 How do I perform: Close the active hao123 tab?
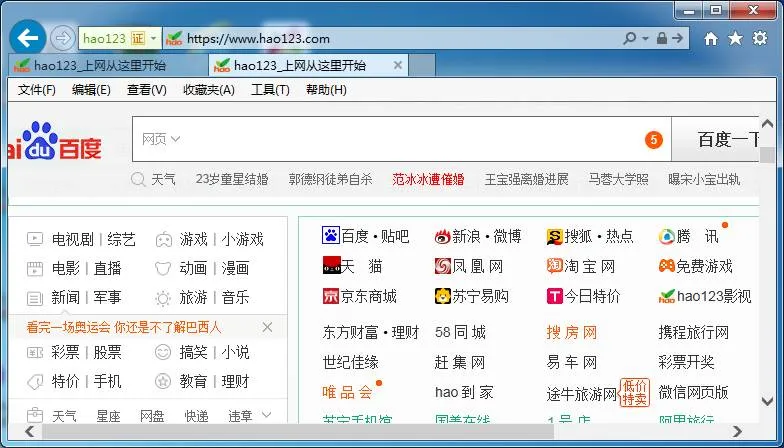(398, 66)
